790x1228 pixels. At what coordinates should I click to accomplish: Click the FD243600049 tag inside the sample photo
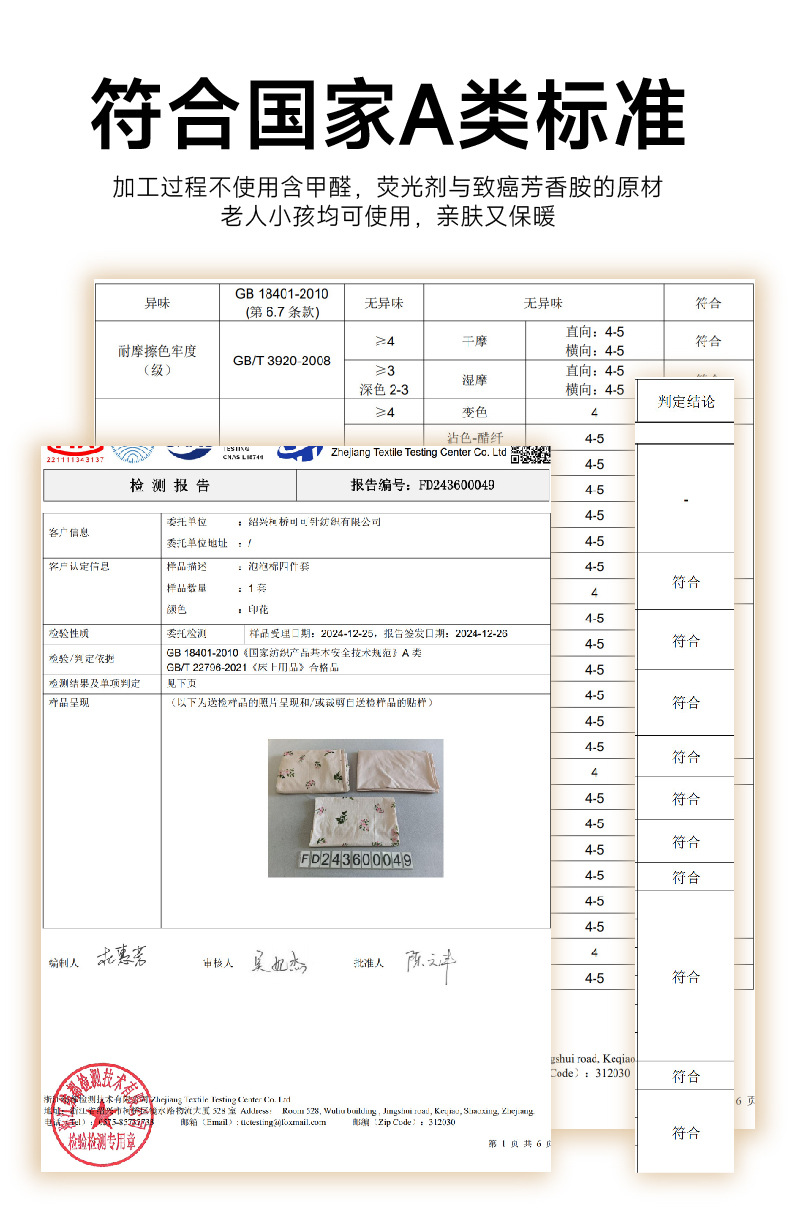356,859
